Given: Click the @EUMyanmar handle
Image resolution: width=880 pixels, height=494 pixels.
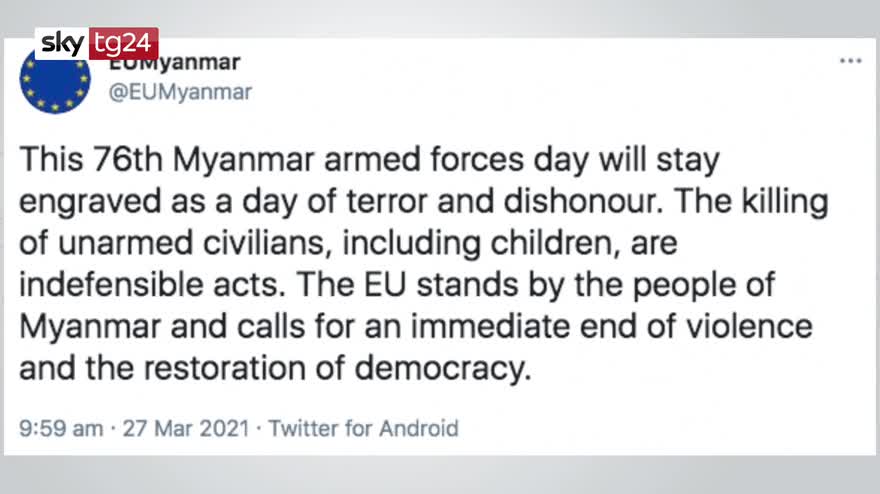Looking at the screenshot, I should [179, 92].
